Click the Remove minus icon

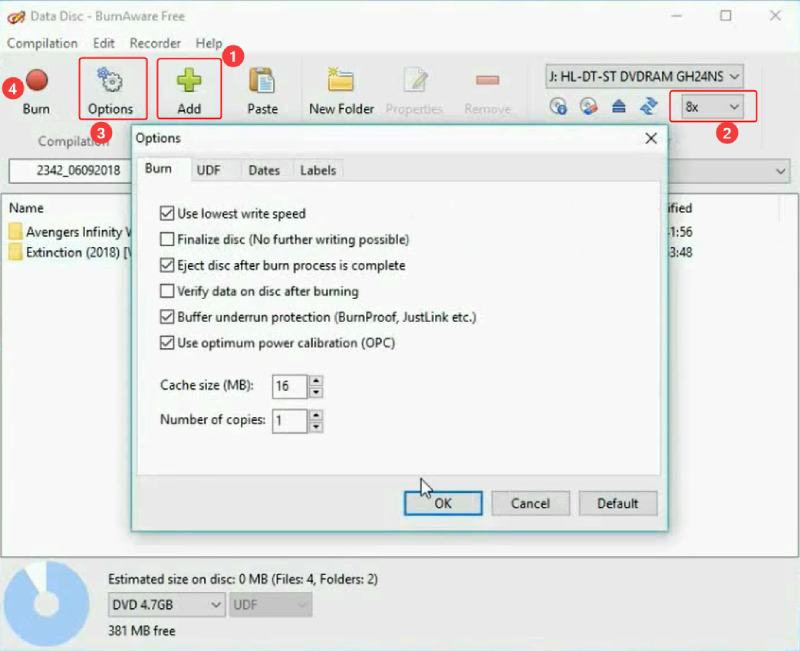click(x=487, y=80)
